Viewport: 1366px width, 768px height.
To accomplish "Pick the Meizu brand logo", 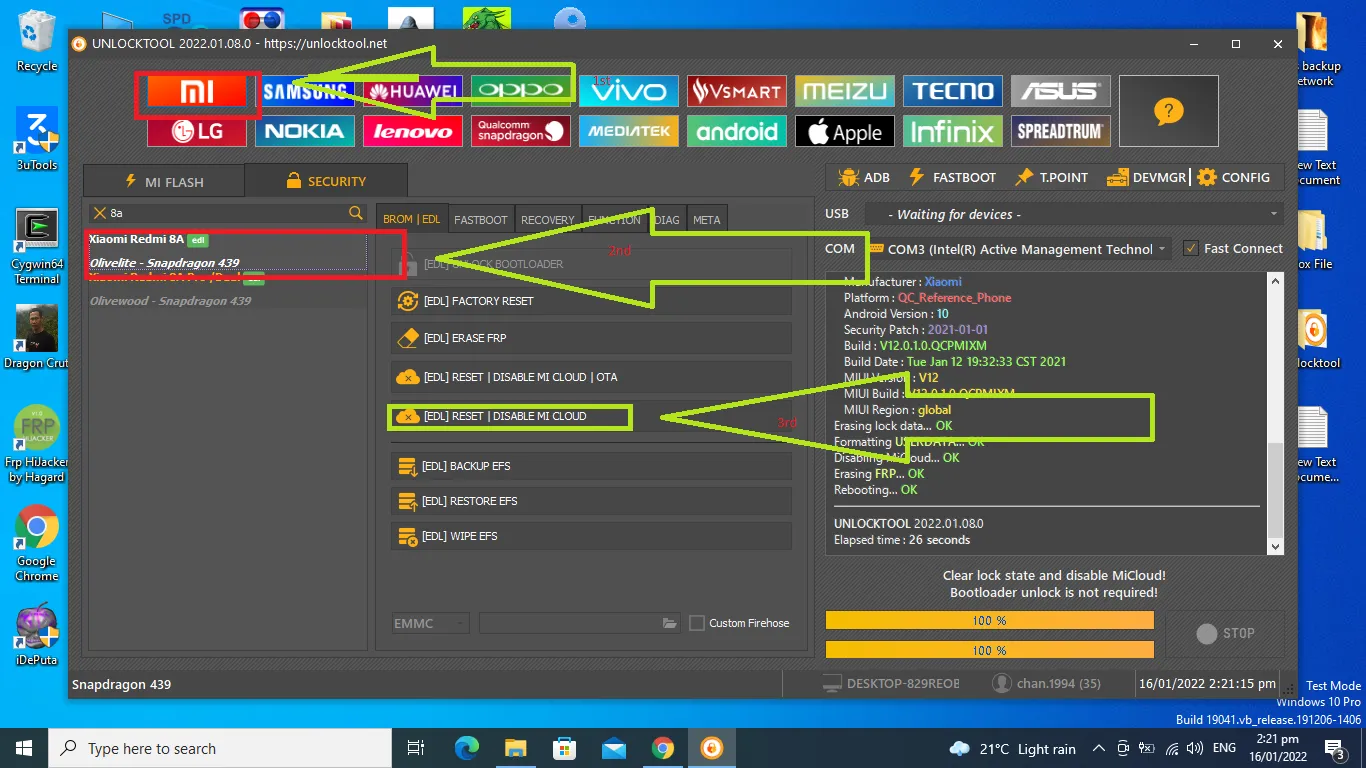I will 844,92.
